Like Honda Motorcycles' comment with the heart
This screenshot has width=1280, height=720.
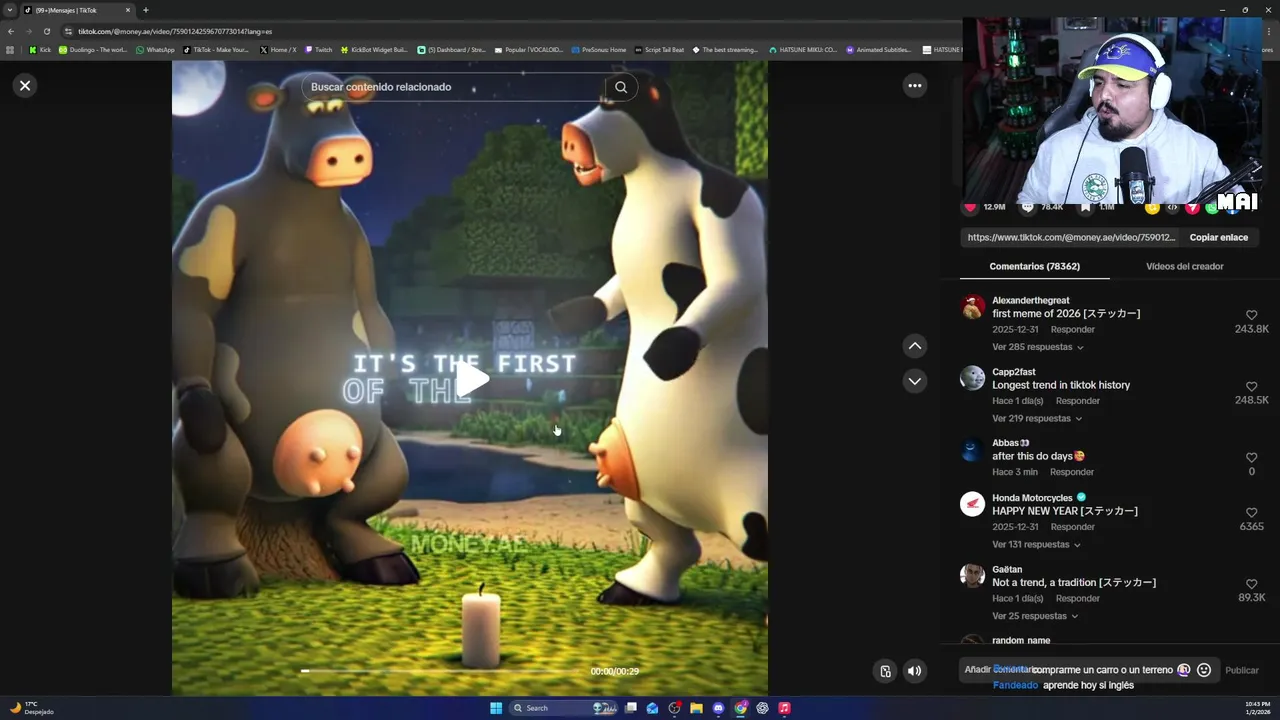pos(1251,513)
